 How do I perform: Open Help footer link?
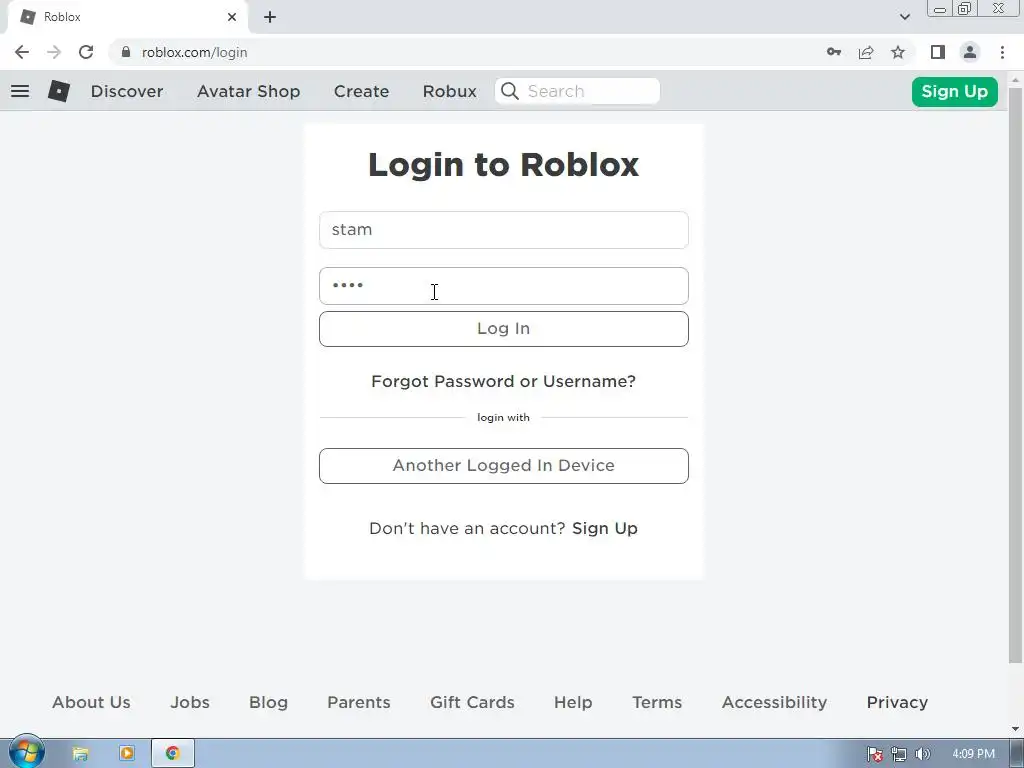(573, 703)
